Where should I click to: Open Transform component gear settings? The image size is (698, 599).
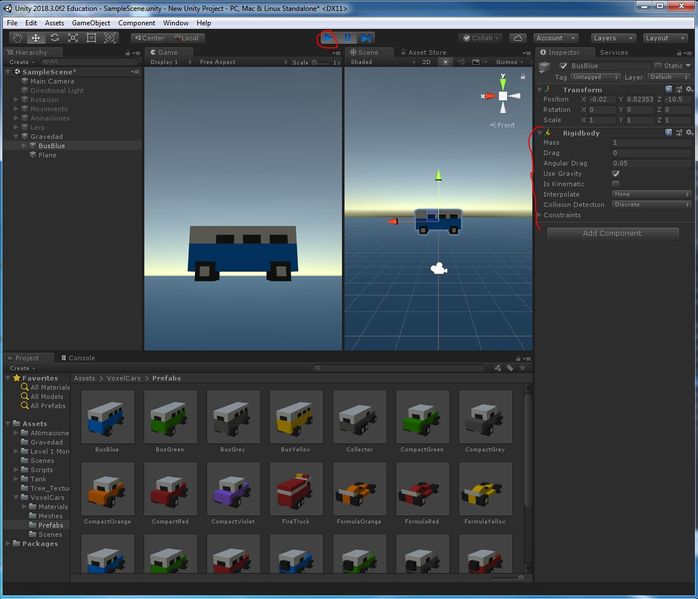(690, 89)
